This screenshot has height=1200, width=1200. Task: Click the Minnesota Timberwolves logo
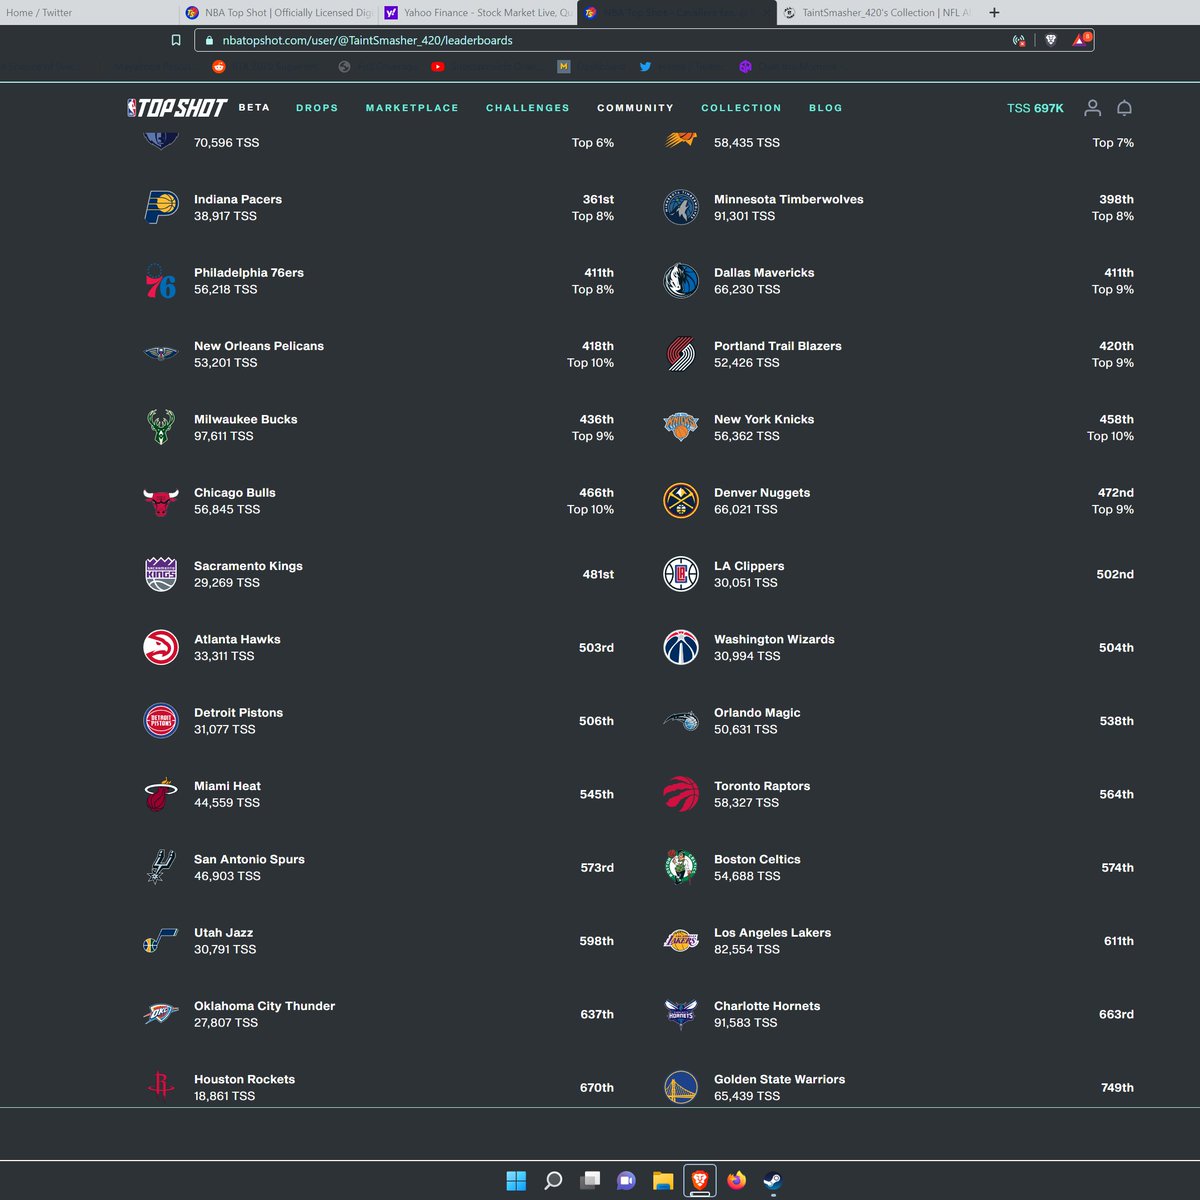click(x=681, y=207)
